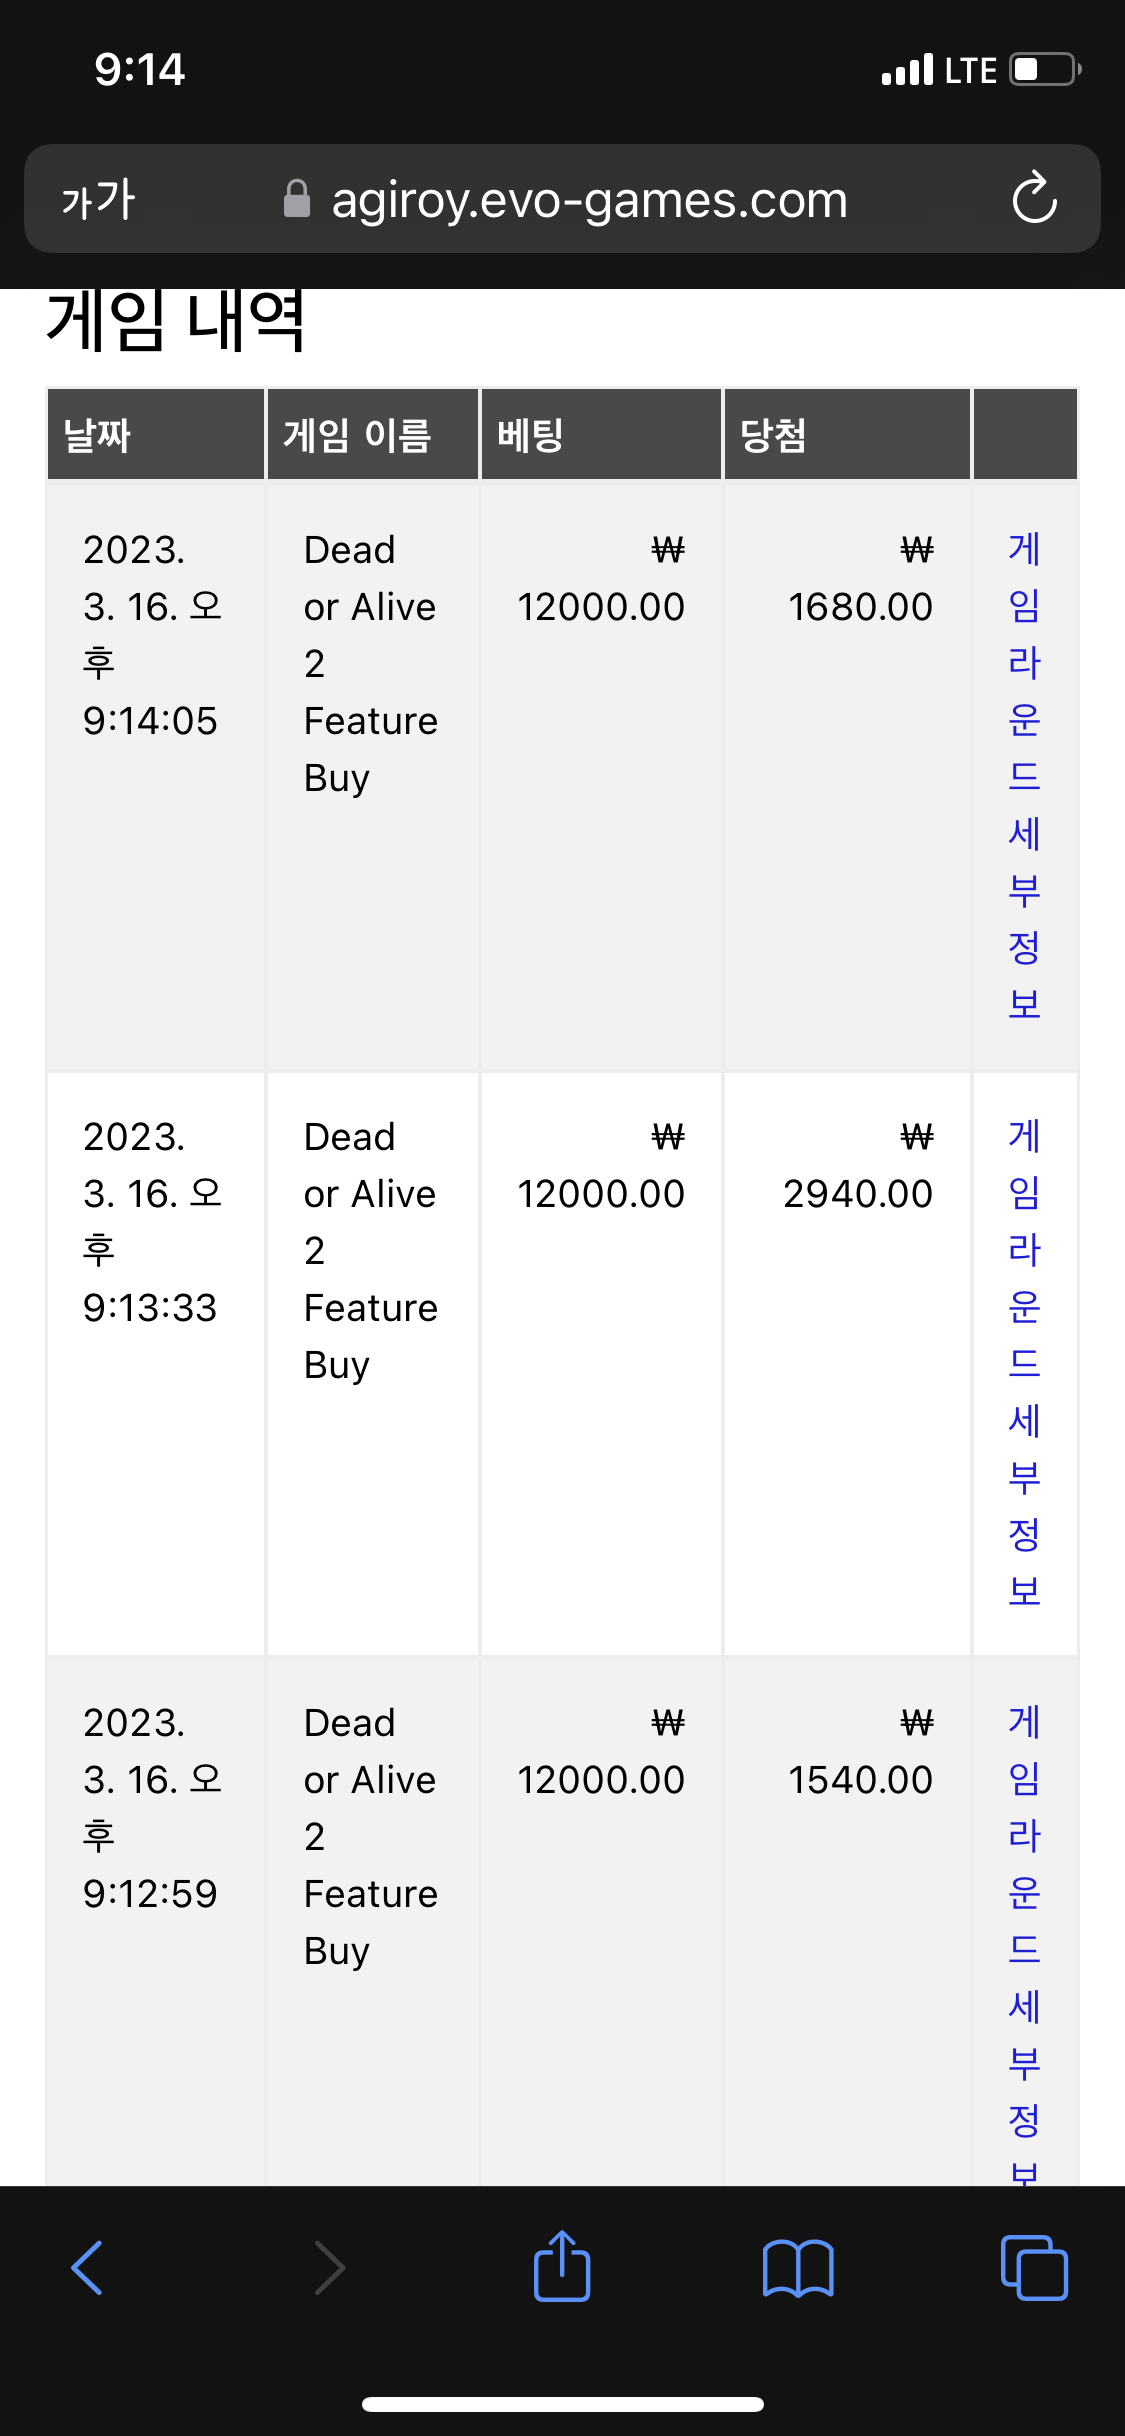Open round details link for 9:14:05 game

(x=1024, y=776)
